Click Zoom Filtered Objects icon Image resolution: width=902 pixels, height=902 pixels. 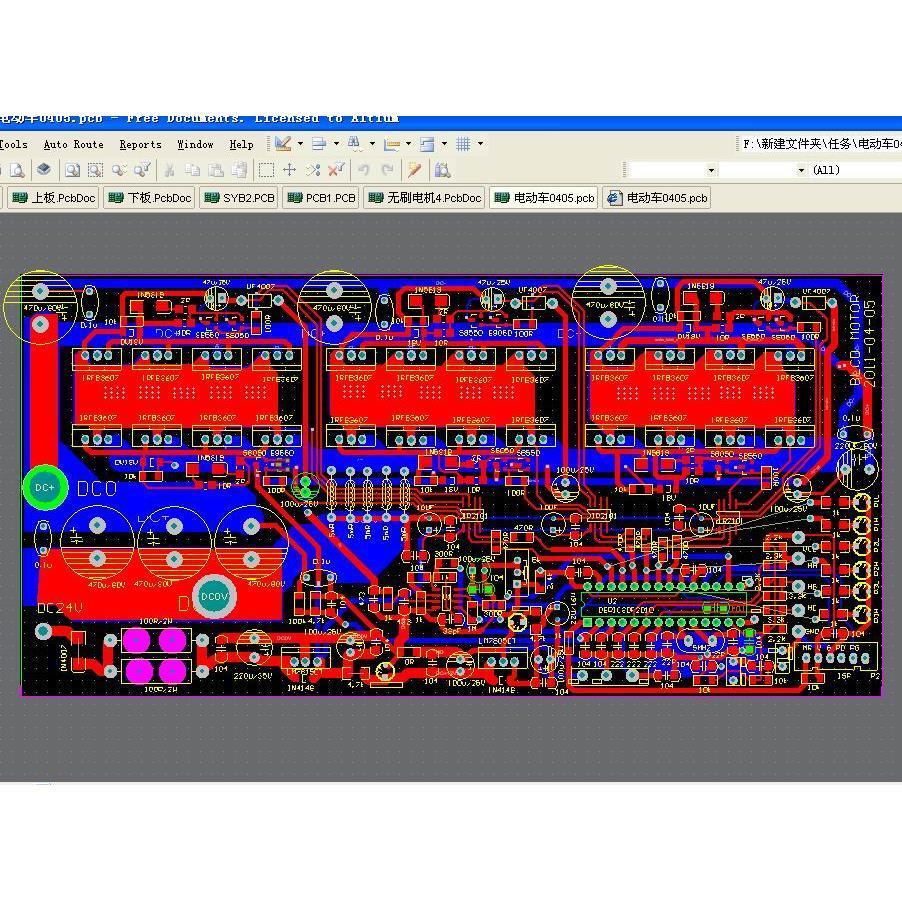142,170
